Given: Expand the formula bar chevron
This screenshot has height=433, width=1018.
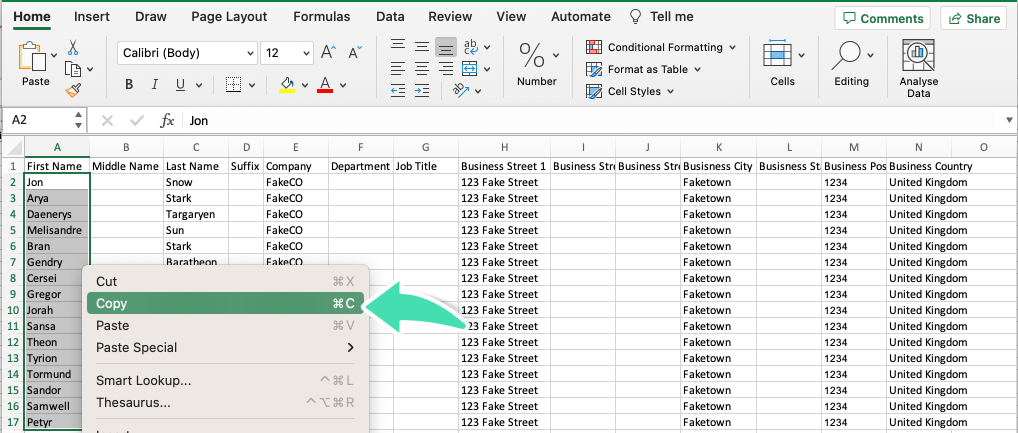Looking at the screenshot, I should point(1009,120).
